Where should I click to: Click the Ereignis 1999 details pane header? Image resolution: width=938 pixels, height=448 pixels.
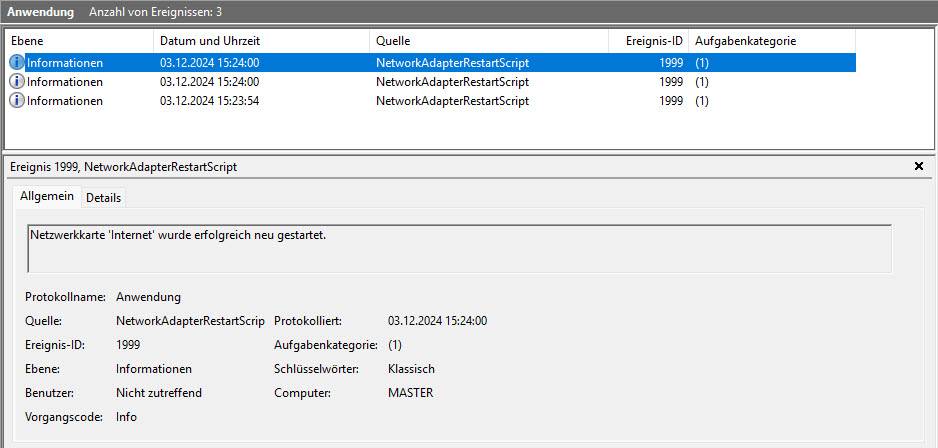pos(123,167)
